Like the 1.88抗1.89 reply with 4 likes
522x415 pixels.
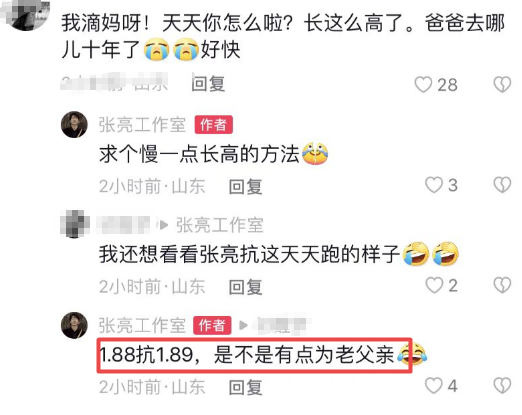[434, 386]
